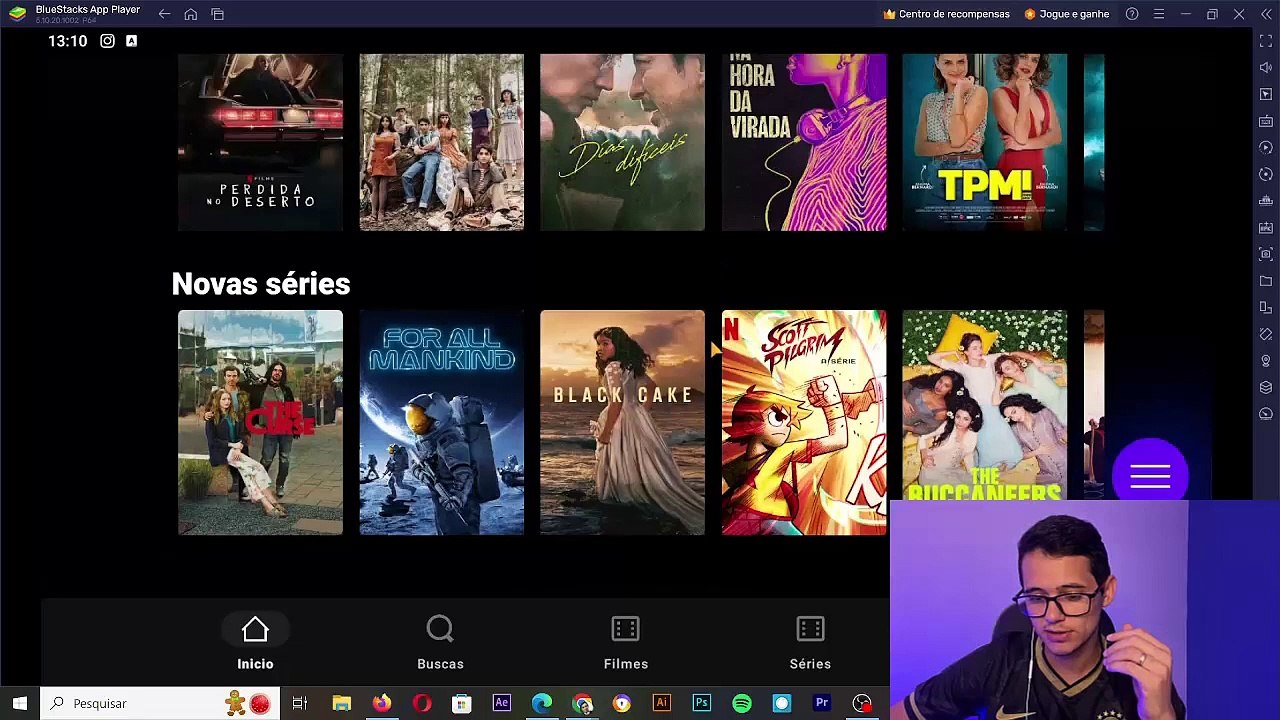Click the Jogue e ganhe button
This screenshot has width=1280, height=720.
pos(1066,14)
